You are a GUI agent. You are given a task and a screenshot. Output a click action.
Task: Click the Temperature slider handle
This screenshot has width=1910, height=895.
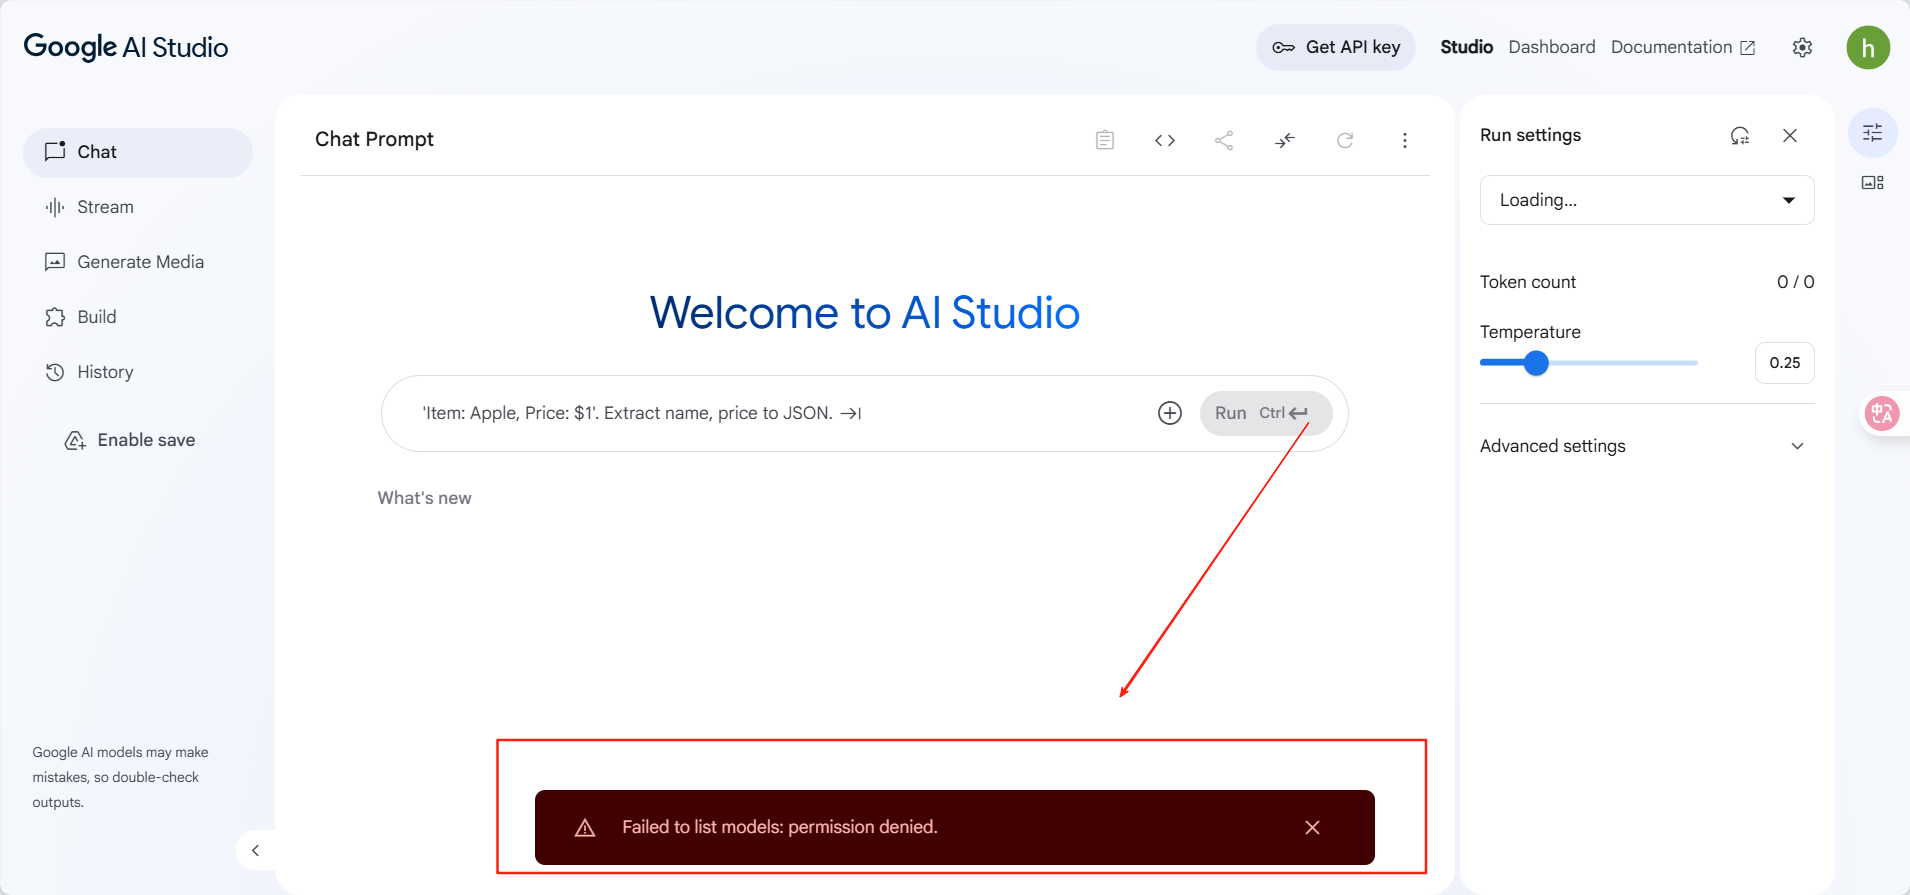point(1536,363)
